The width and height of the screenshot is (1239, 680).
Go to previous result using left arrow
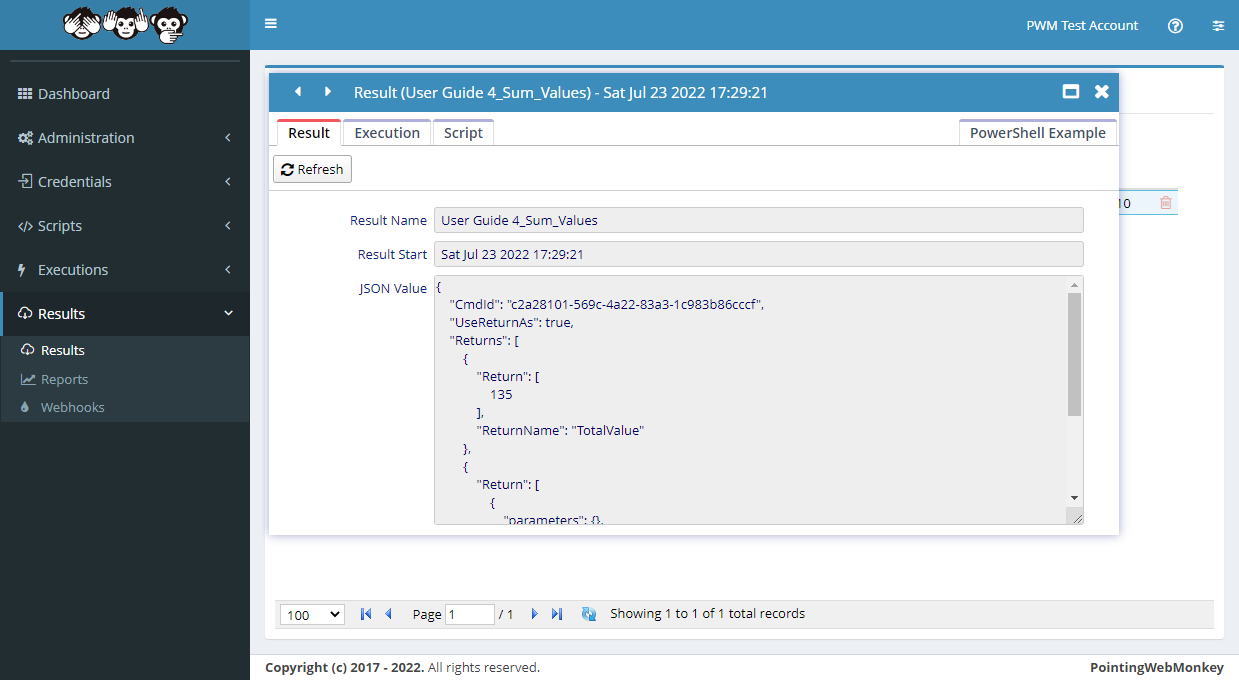[x=297, y=92]
